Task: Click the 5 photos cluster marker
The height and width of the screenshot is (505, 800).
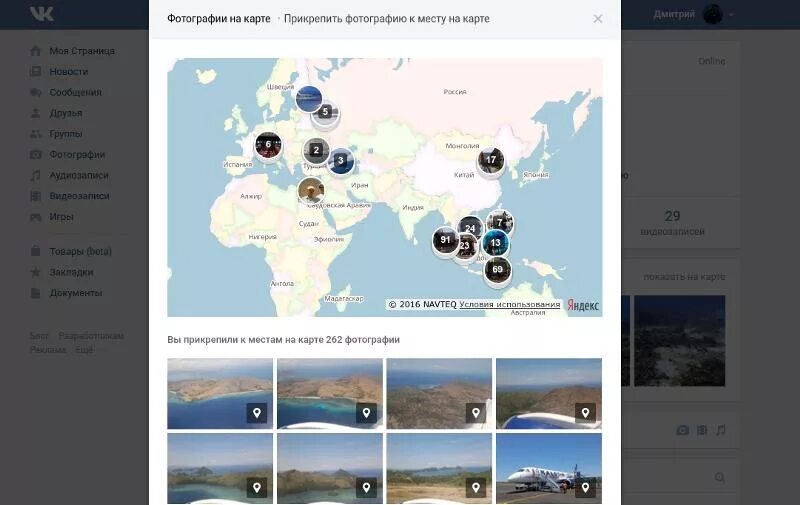Action: tap(325, 111)
